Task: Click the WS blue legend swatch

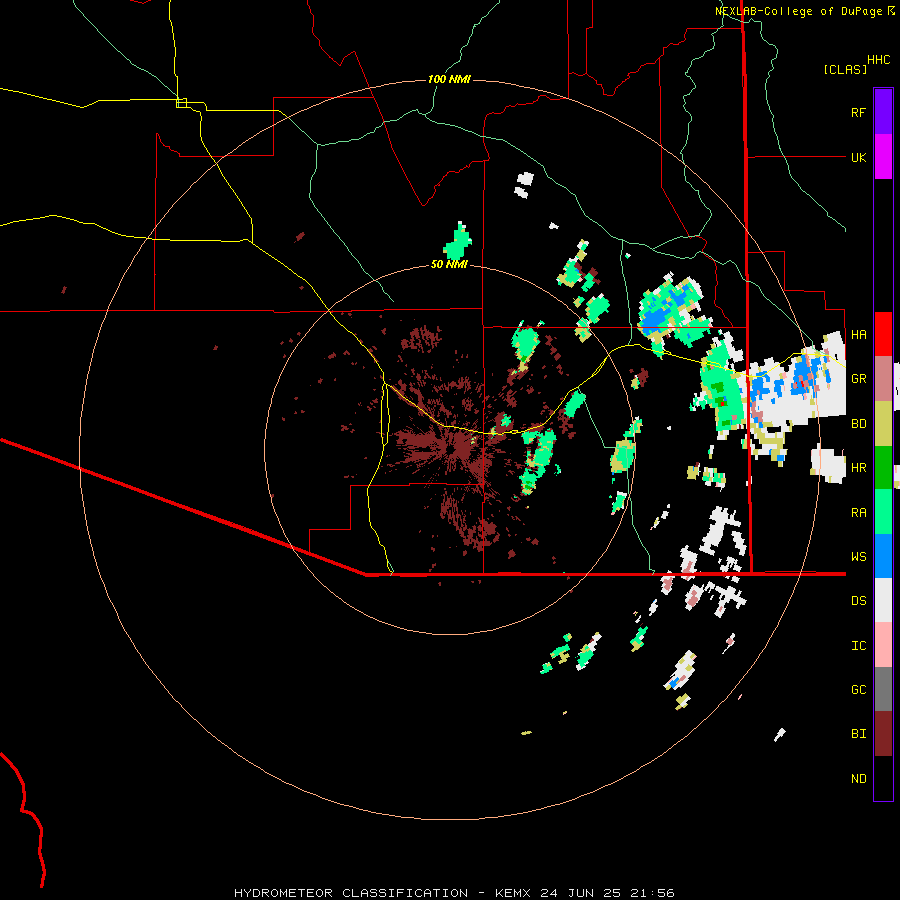Action: [x=883, y=556]
